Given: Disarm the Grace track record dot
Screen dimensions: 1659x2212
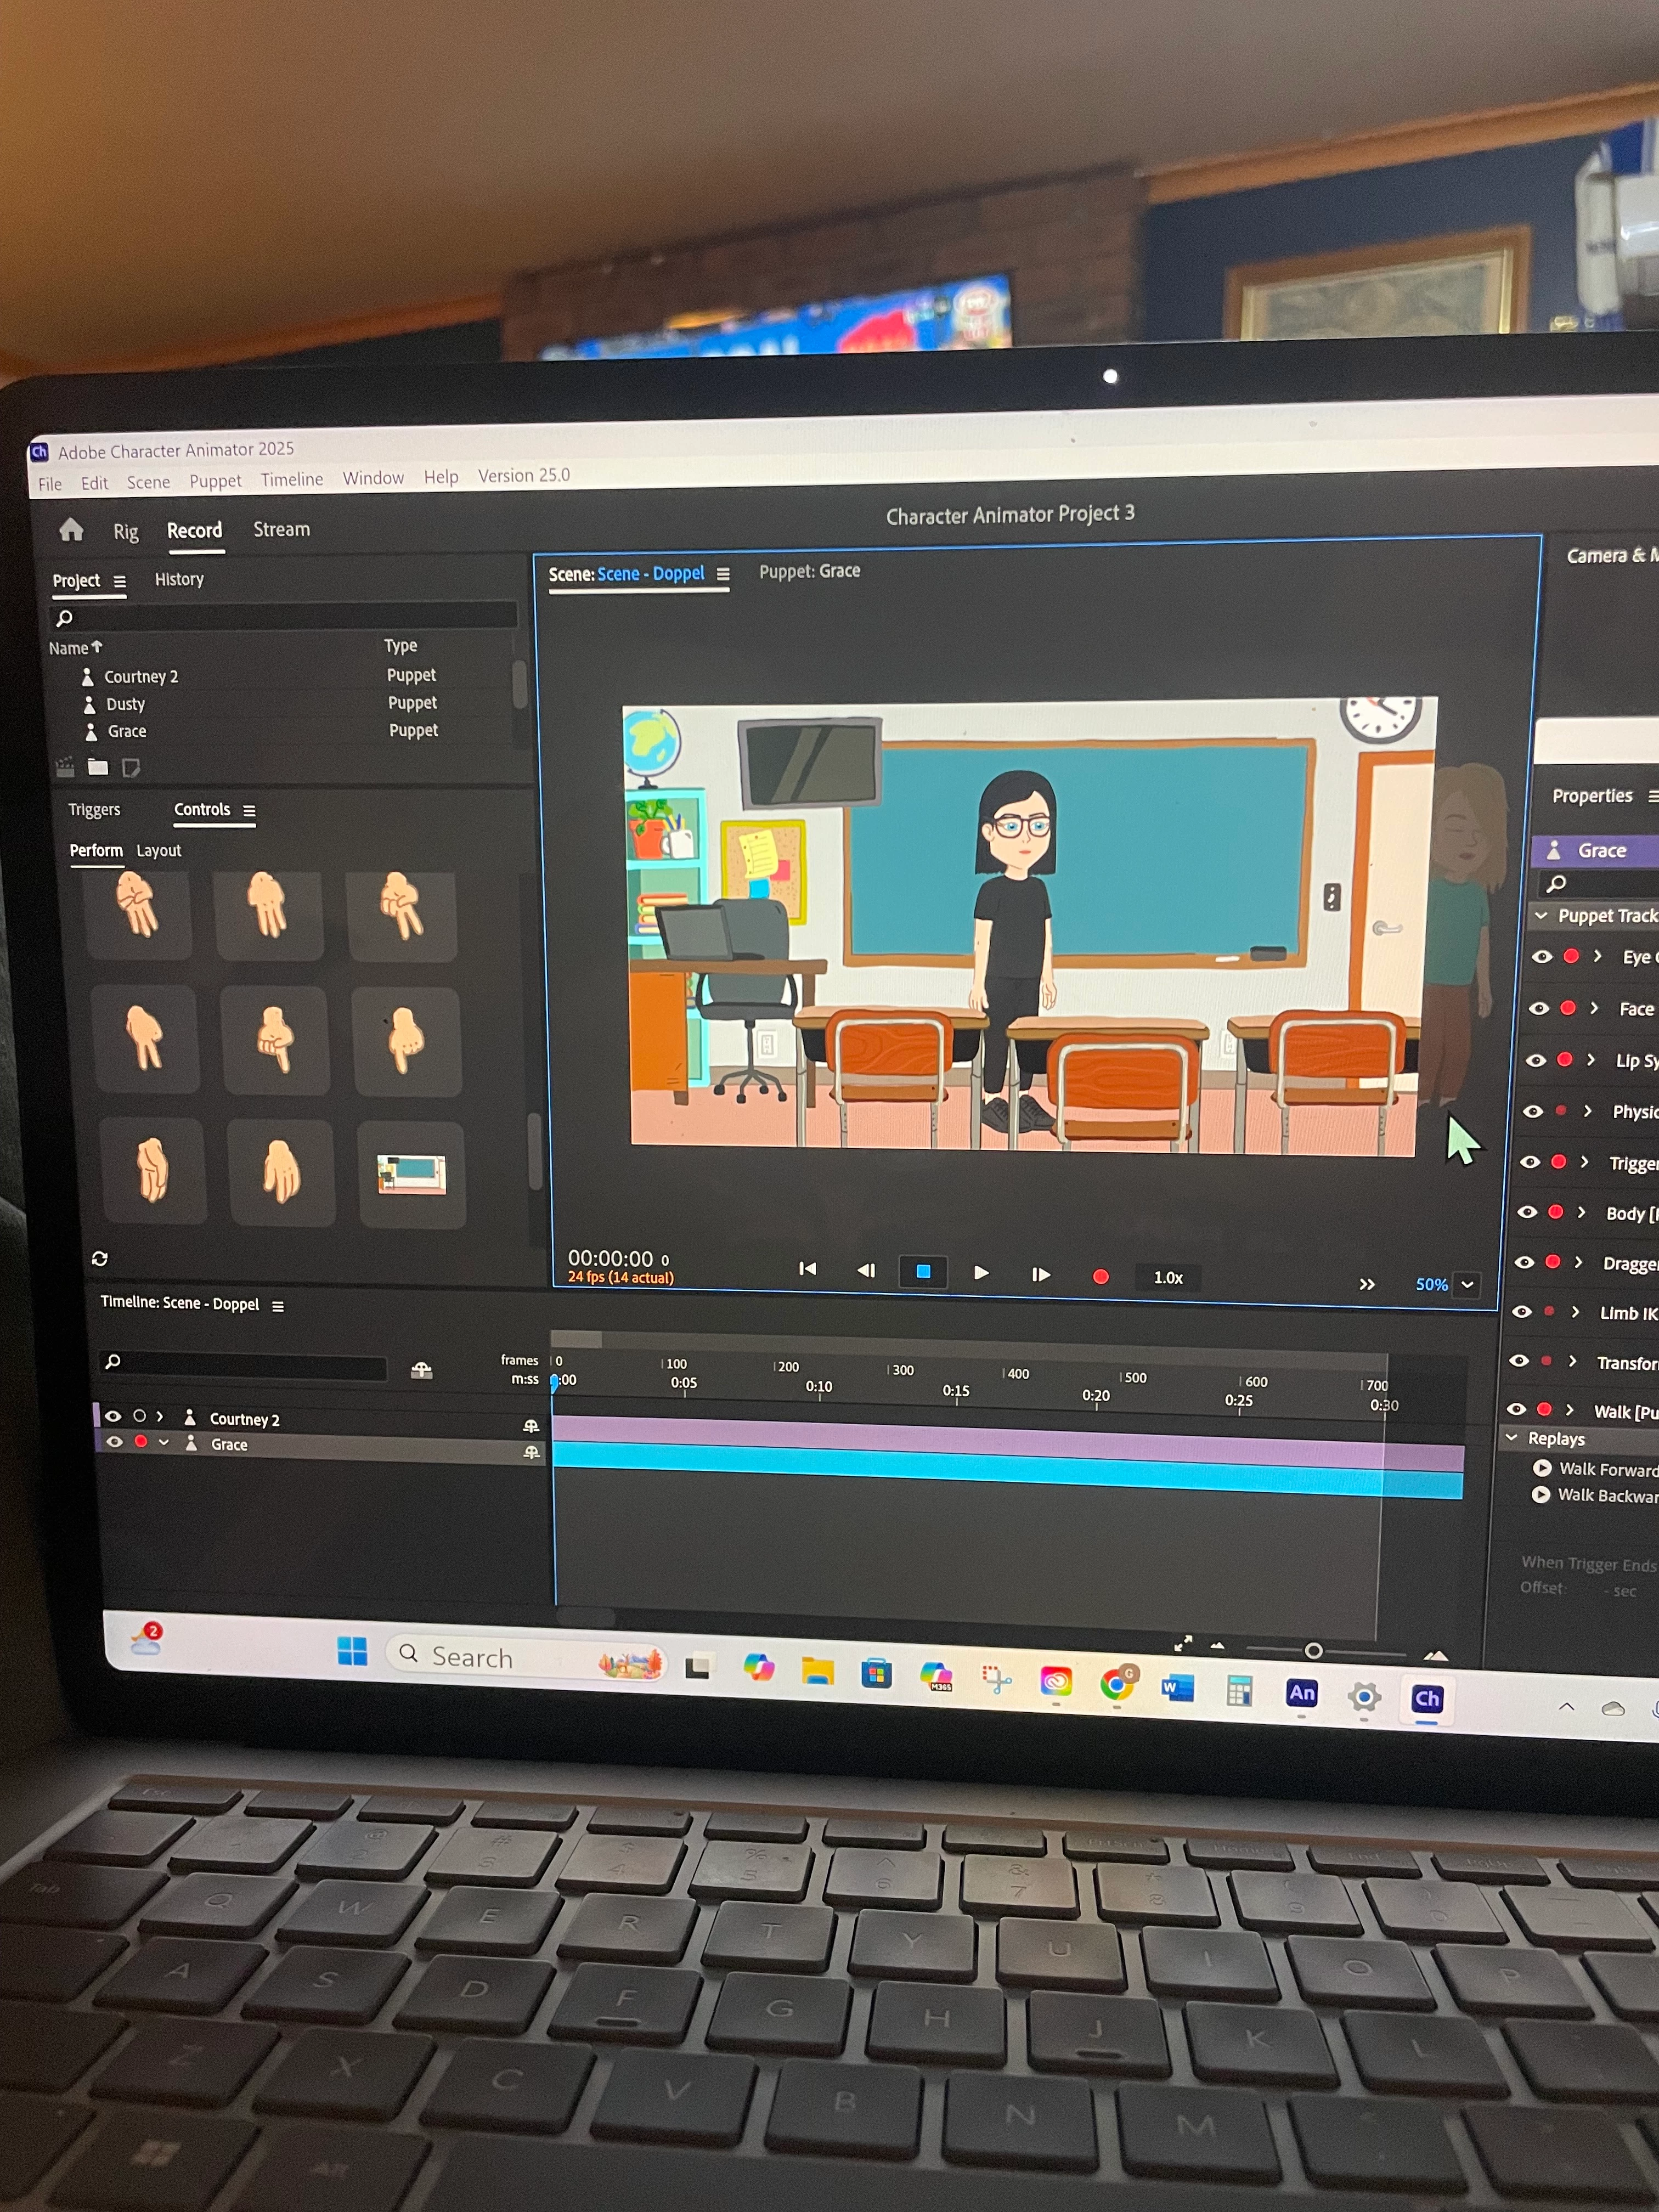Looking at the screenshot, I should tap(141, 1442).
